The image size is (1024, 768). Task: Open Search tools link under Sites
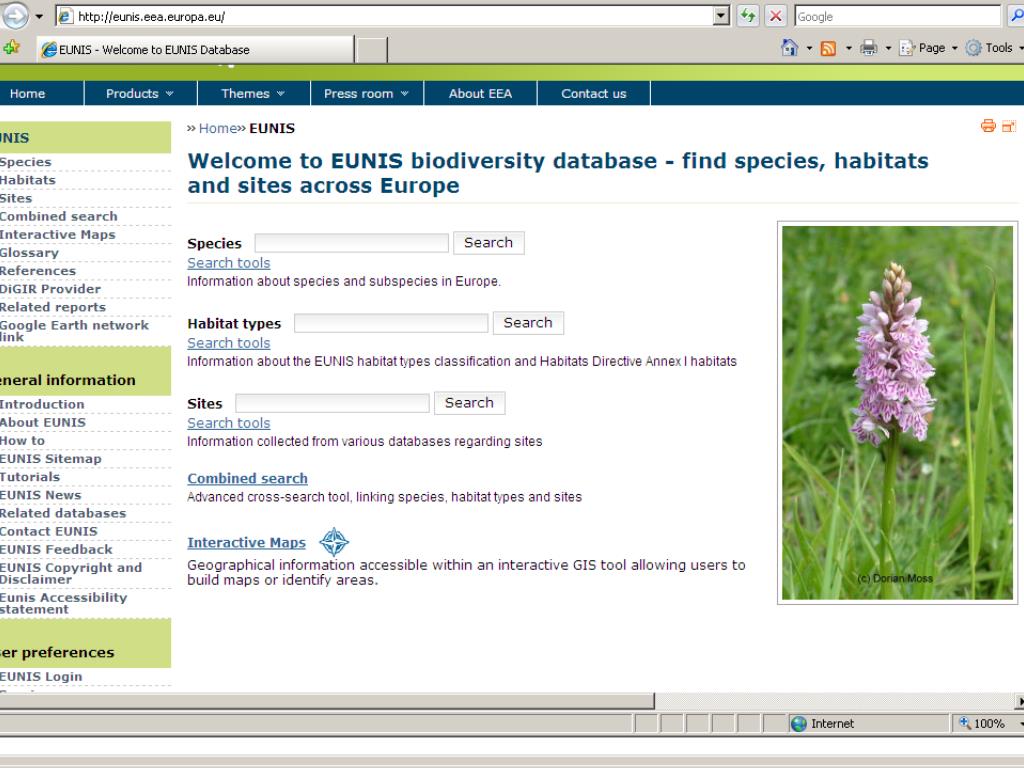point(229,424)
